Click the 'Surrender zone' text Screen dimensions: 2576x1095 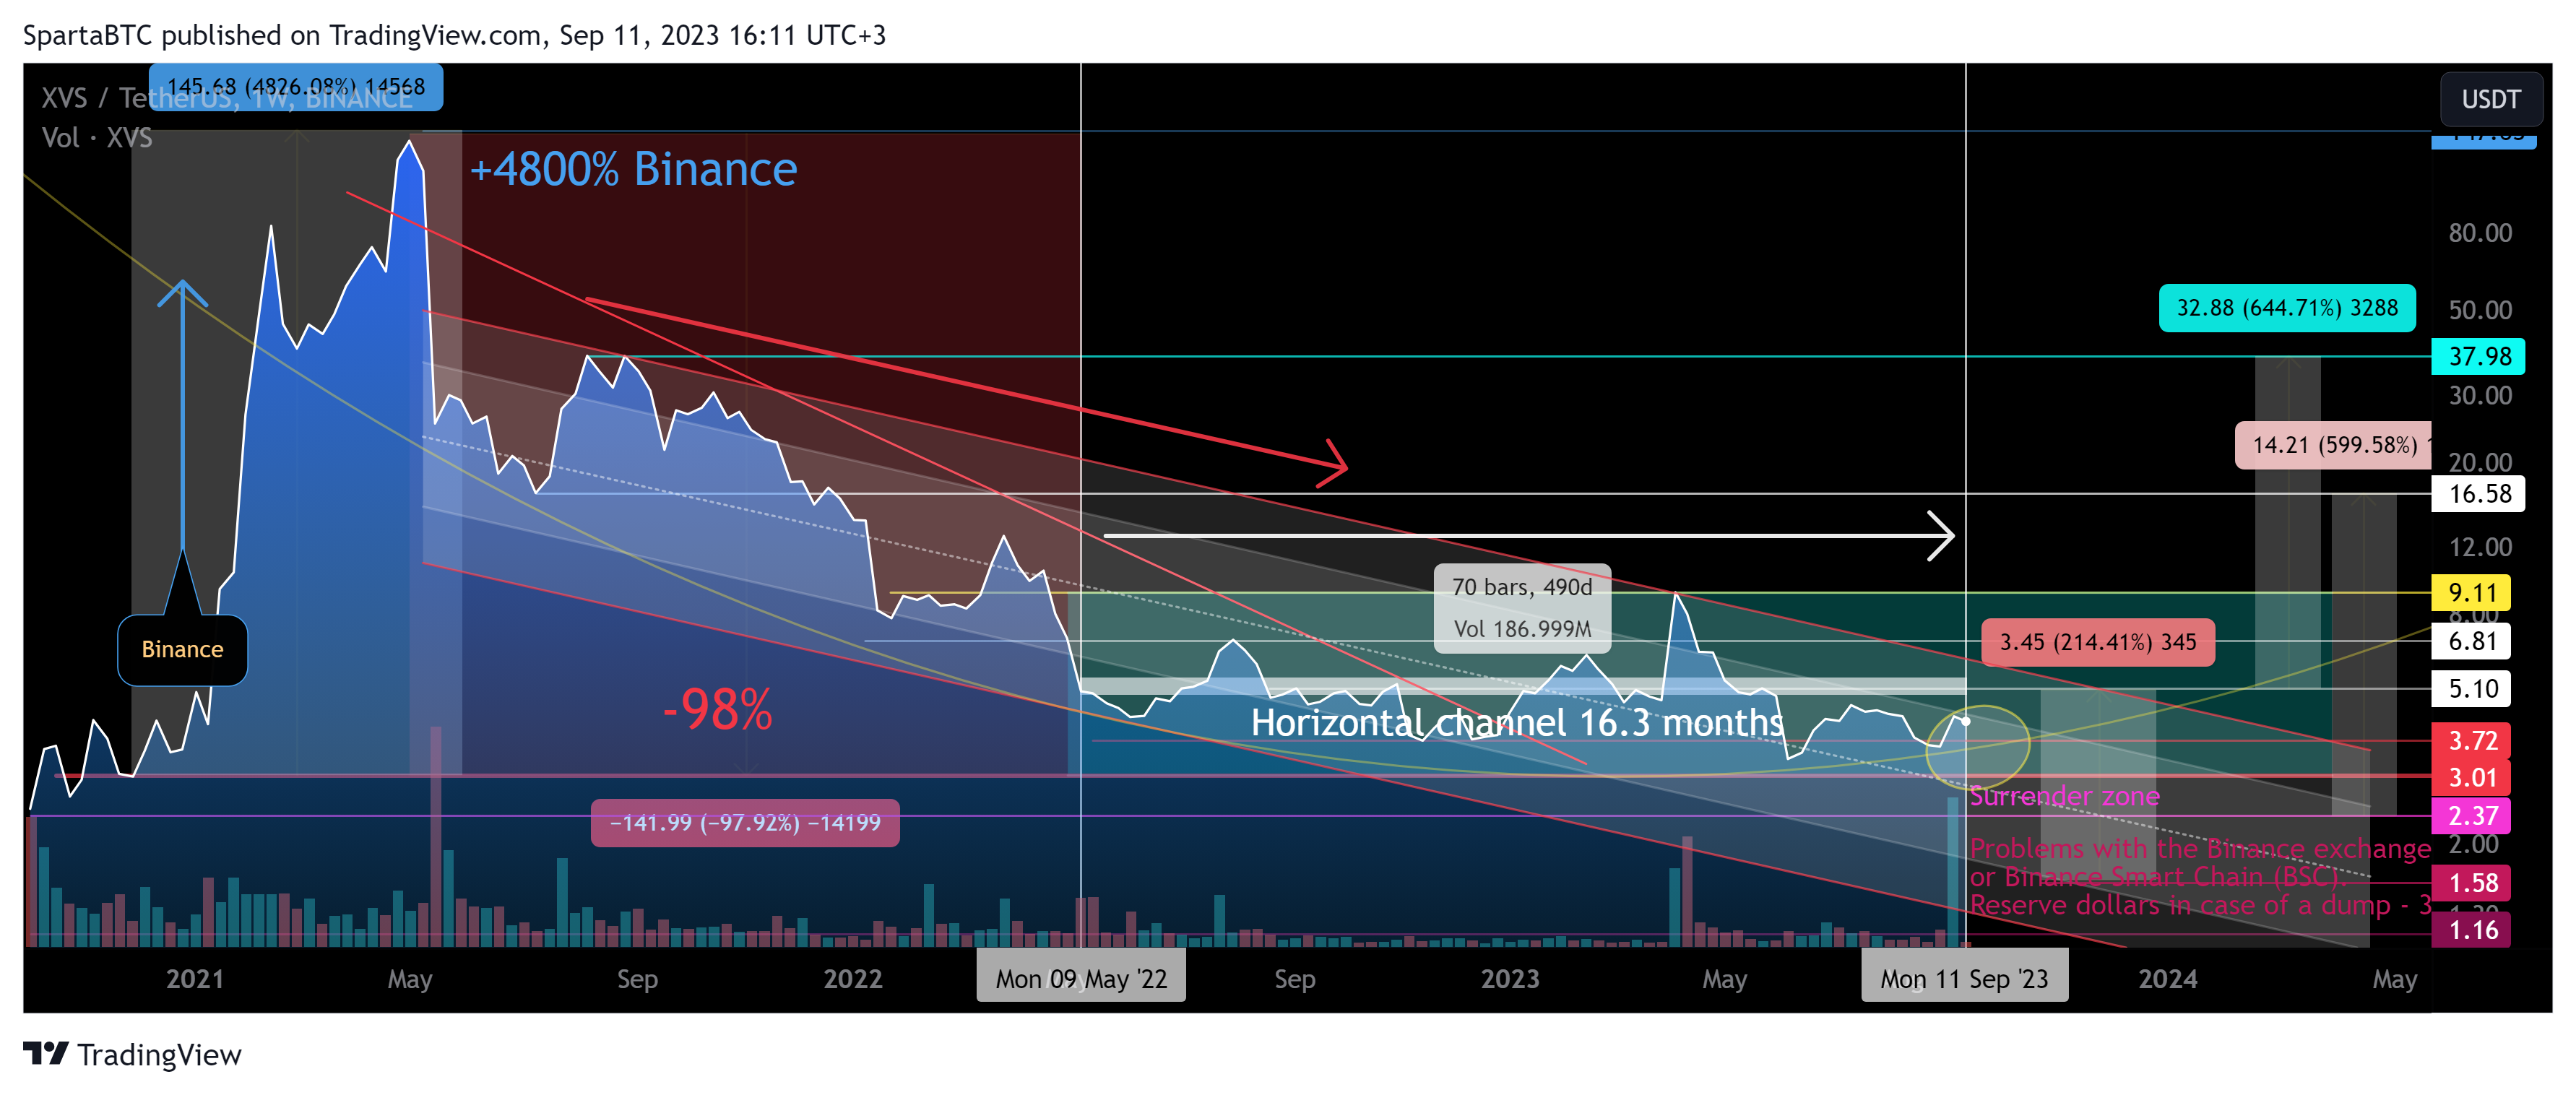(2064, 796)
